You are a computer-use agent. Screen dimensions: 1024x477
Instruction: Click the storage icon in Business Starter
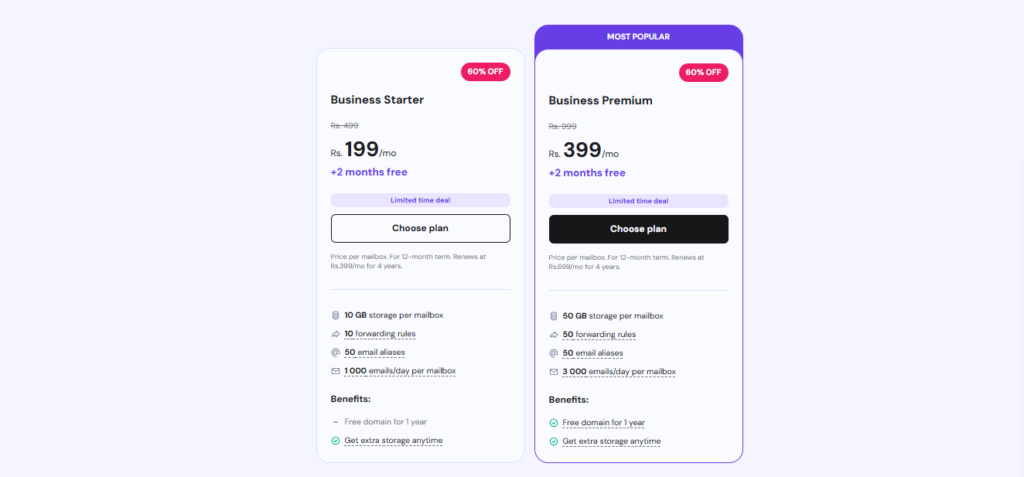point(336,315)
